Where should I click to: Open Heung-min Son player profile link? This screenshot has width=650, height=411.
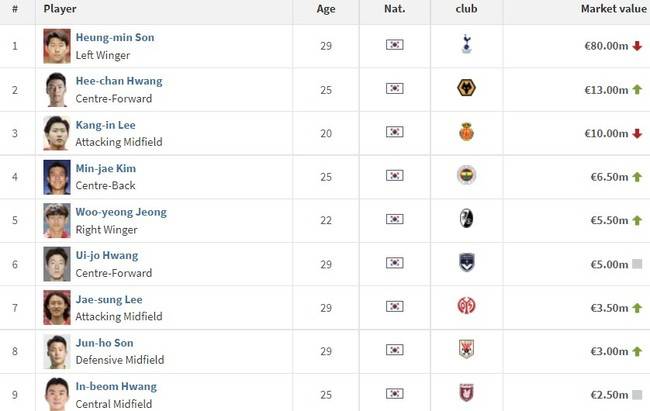coord(115,38)
